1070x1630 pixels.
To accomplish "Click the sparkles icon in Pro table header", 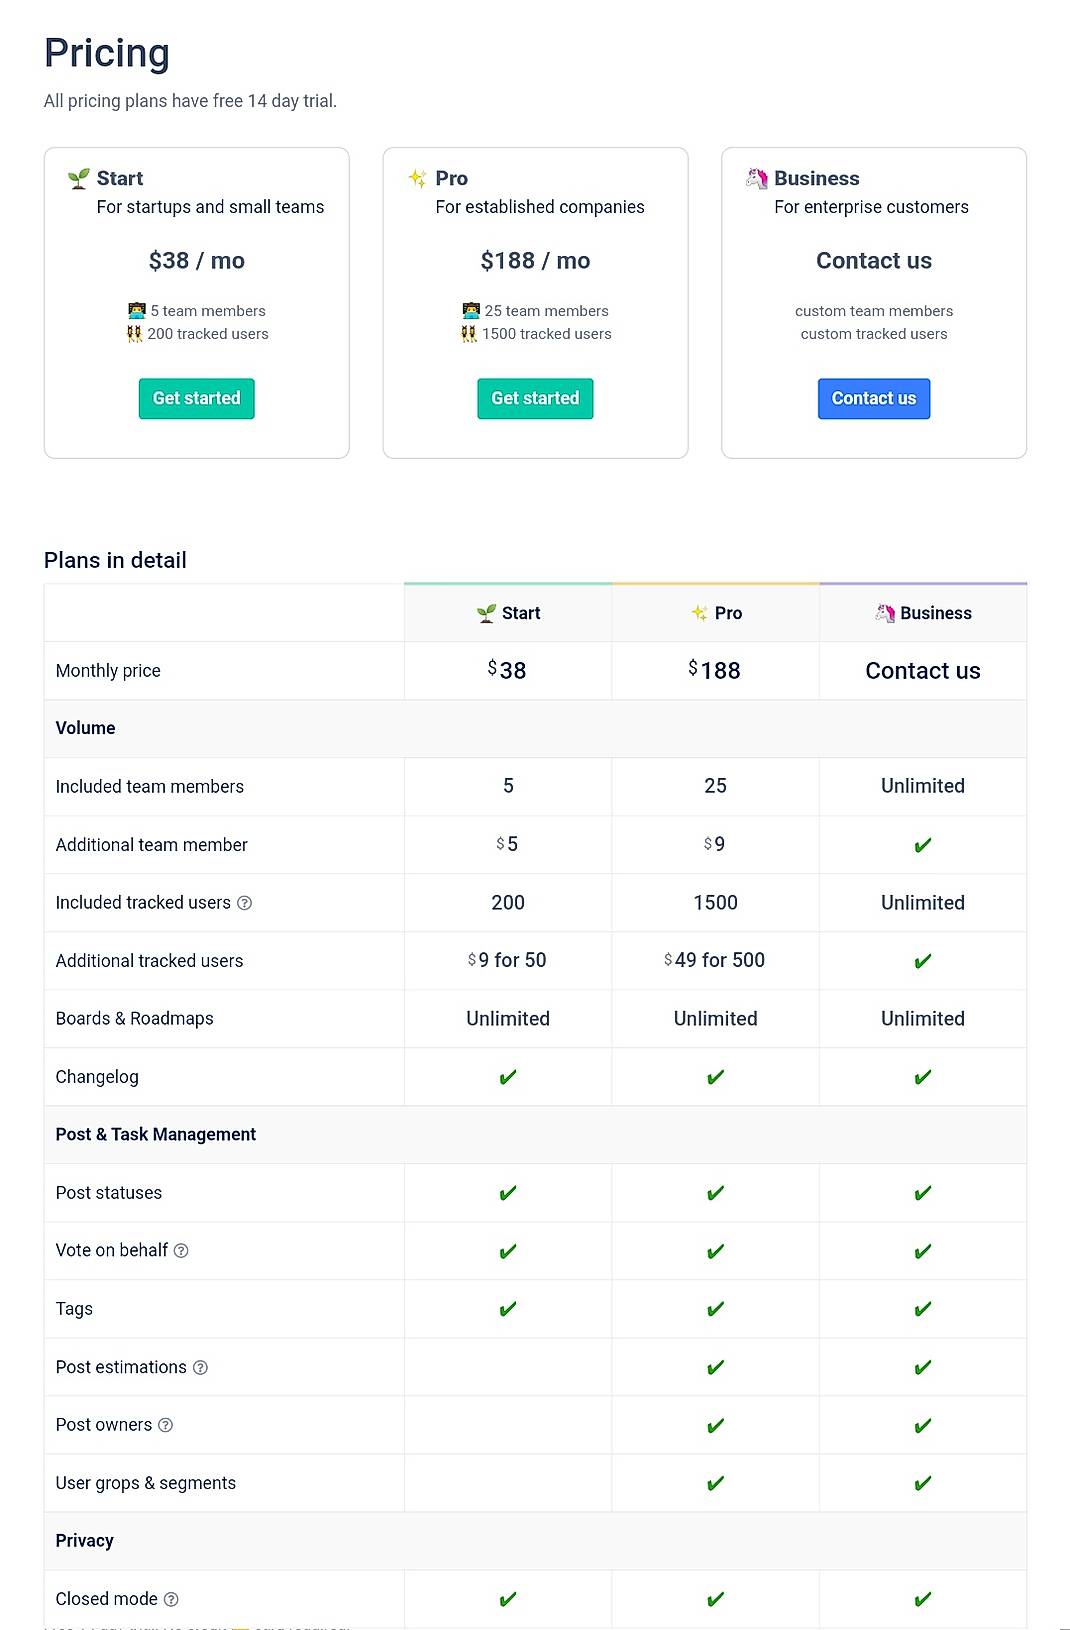I will pos(700,613).
